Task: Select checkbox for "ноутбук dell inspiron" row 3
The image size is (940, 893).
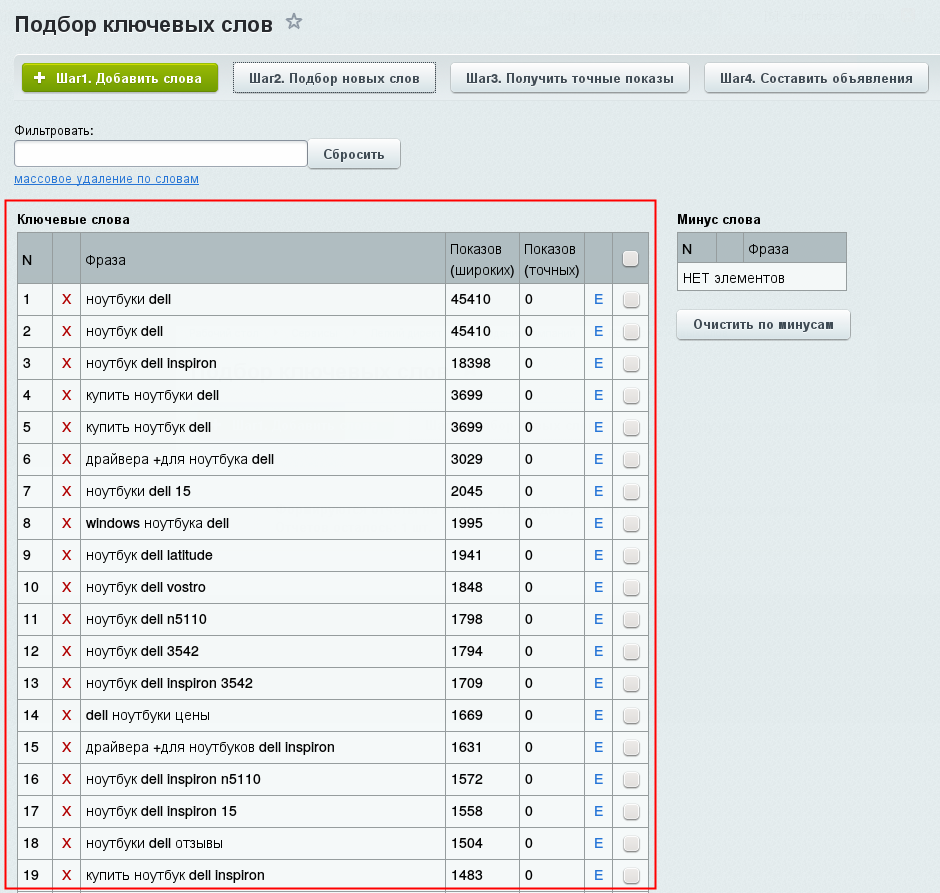Action: click(631, 364)
